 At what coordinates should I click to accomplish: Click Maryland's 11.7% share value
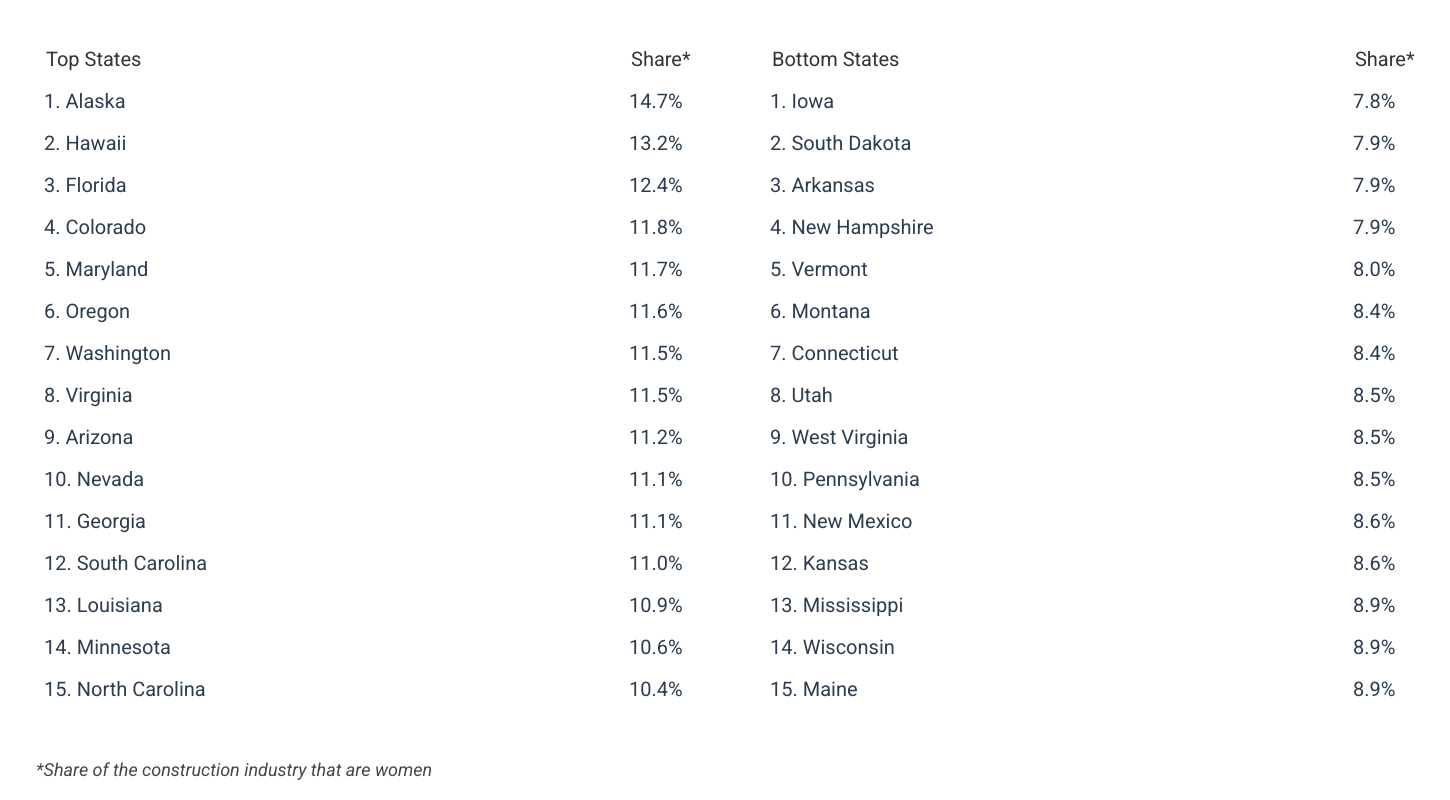click(655, 269)
